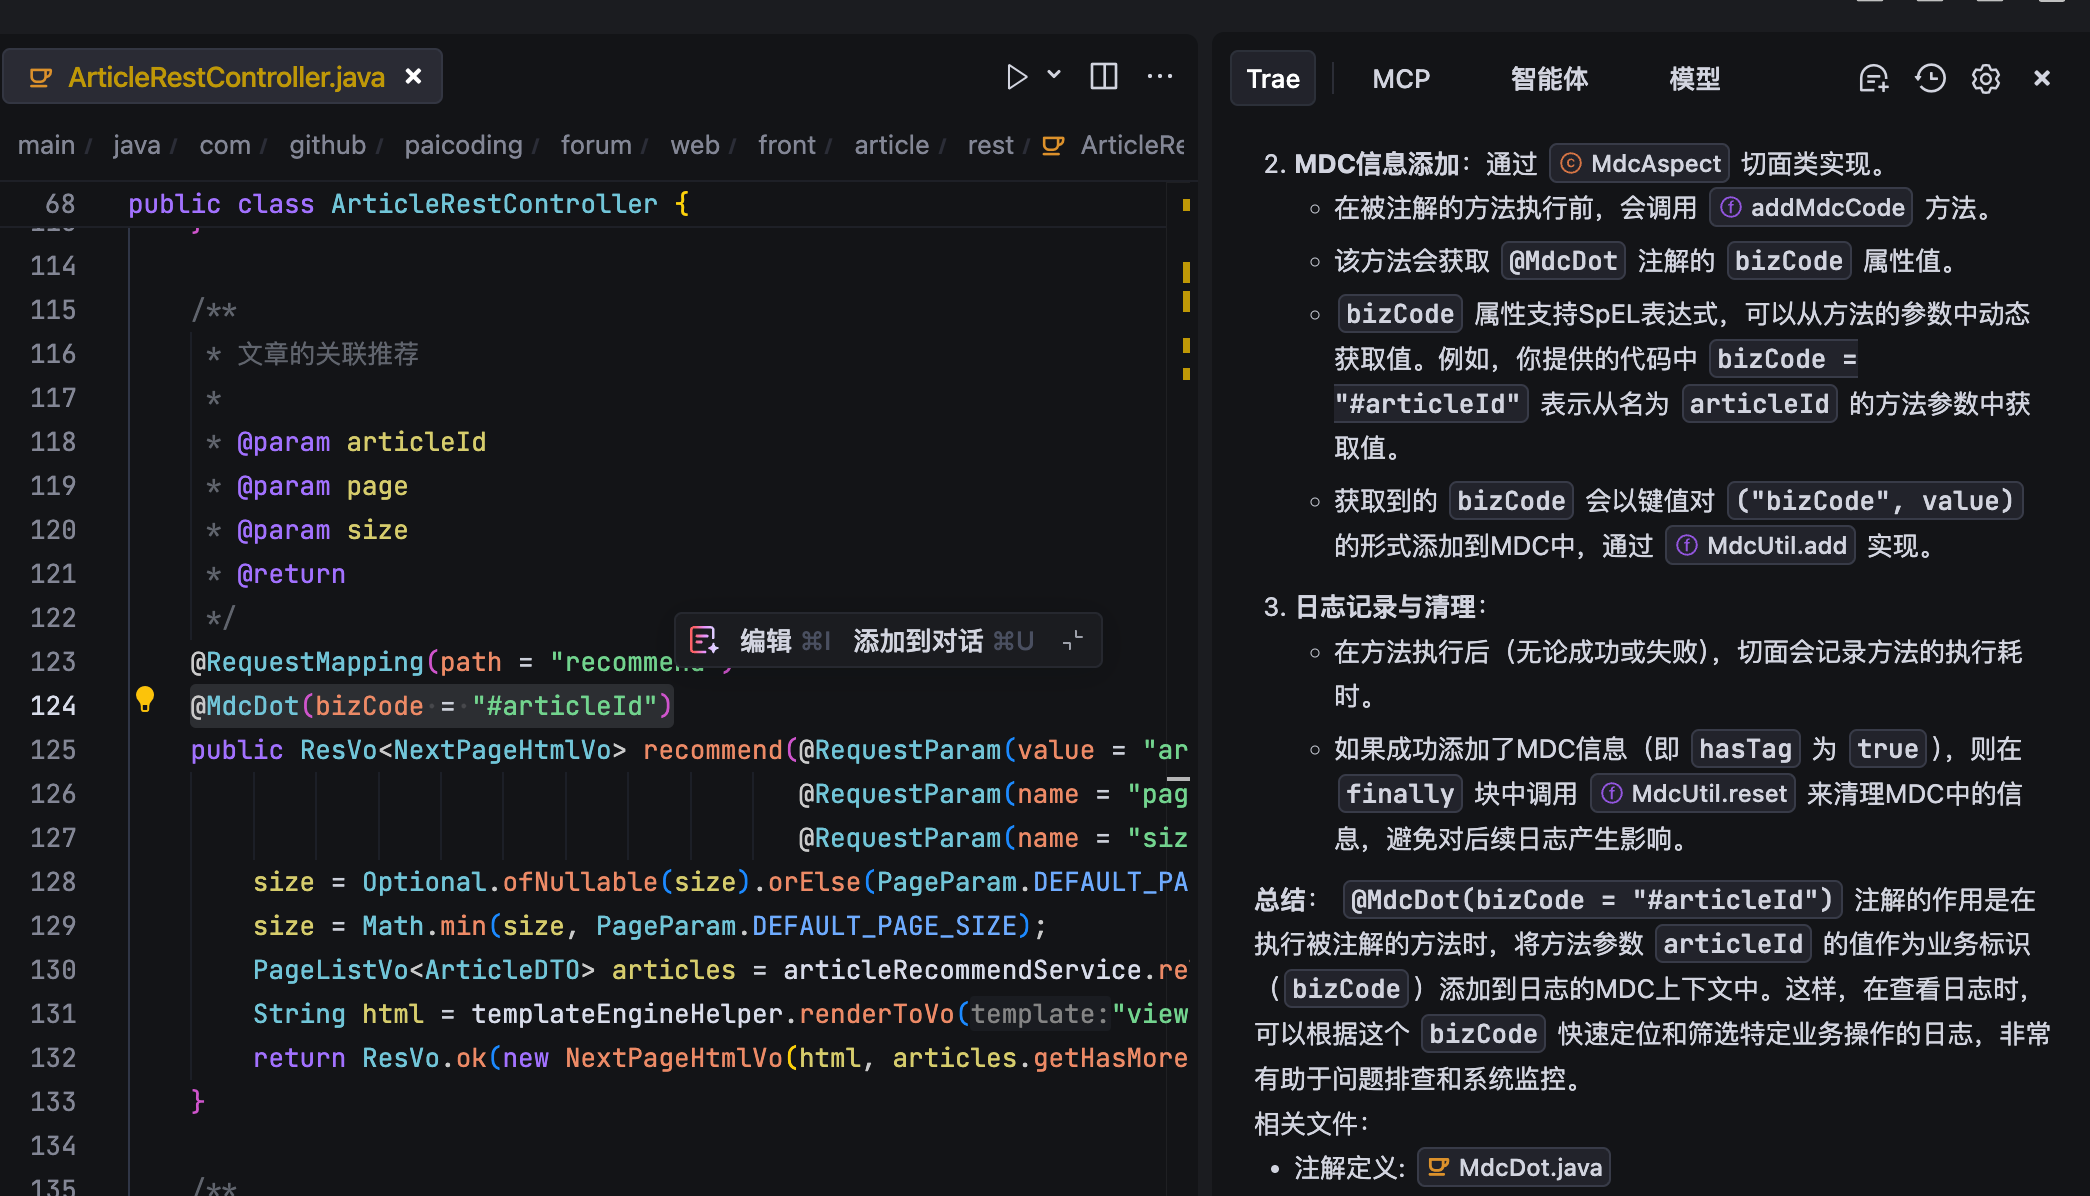This screenshot has height=1196, width=2090.
Task: Switch to the 智能体 tab
Action: tap(1549, 79)
